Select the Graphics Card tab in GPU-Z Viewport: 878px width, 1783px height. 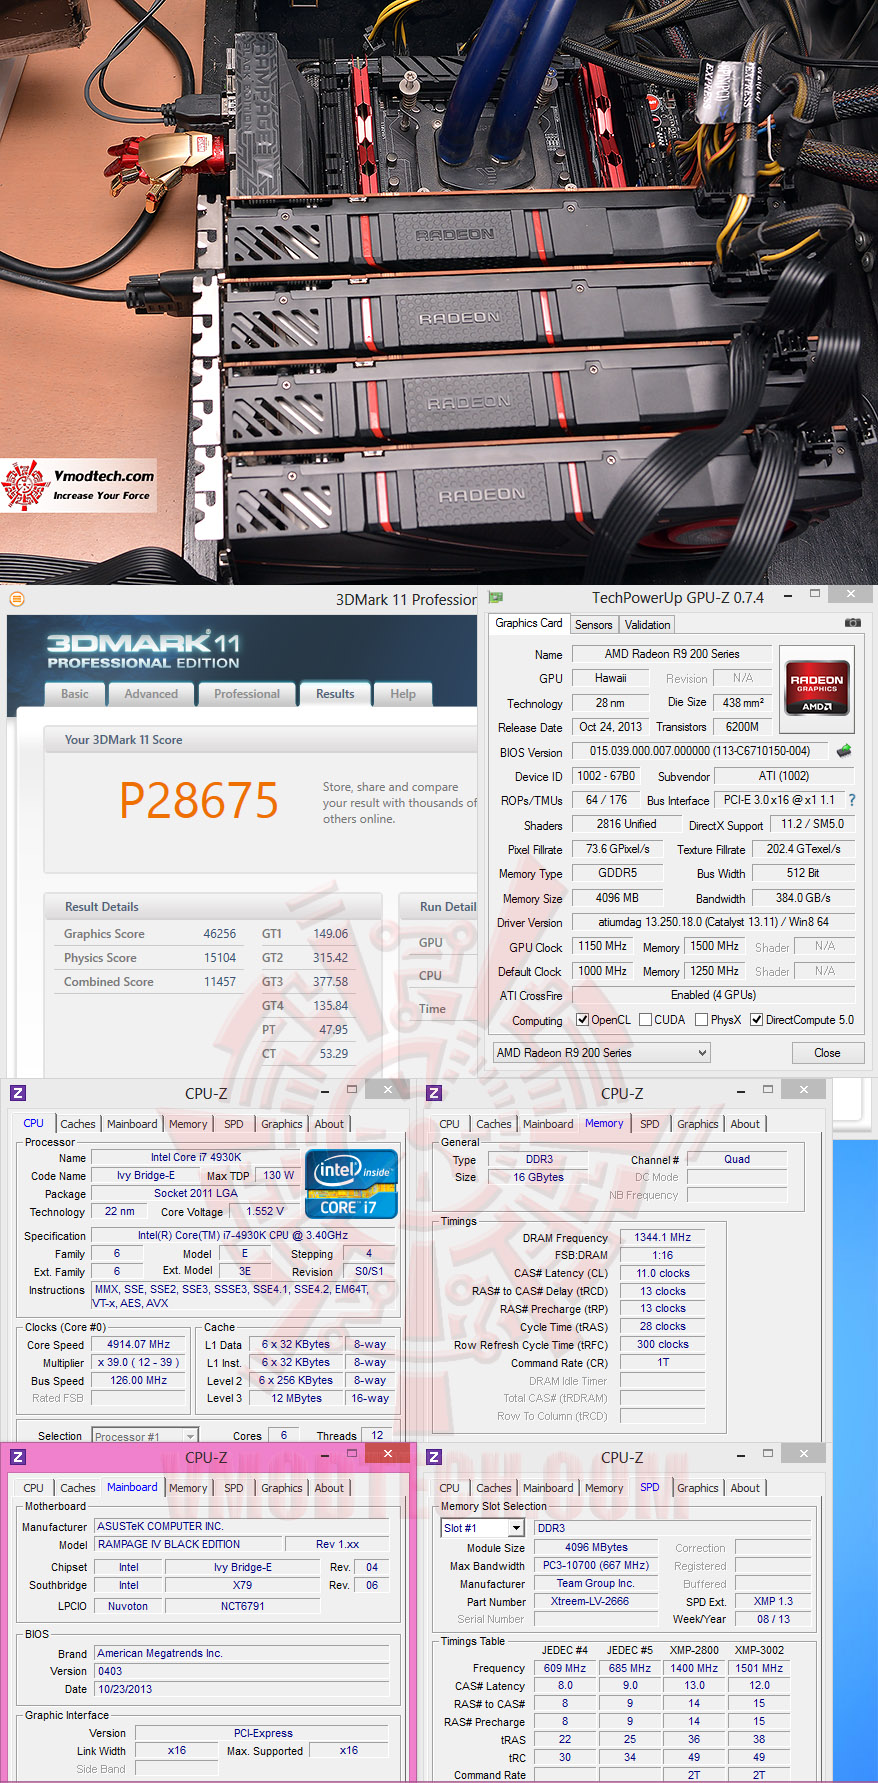pyautogui.click(x=529, y=623)
